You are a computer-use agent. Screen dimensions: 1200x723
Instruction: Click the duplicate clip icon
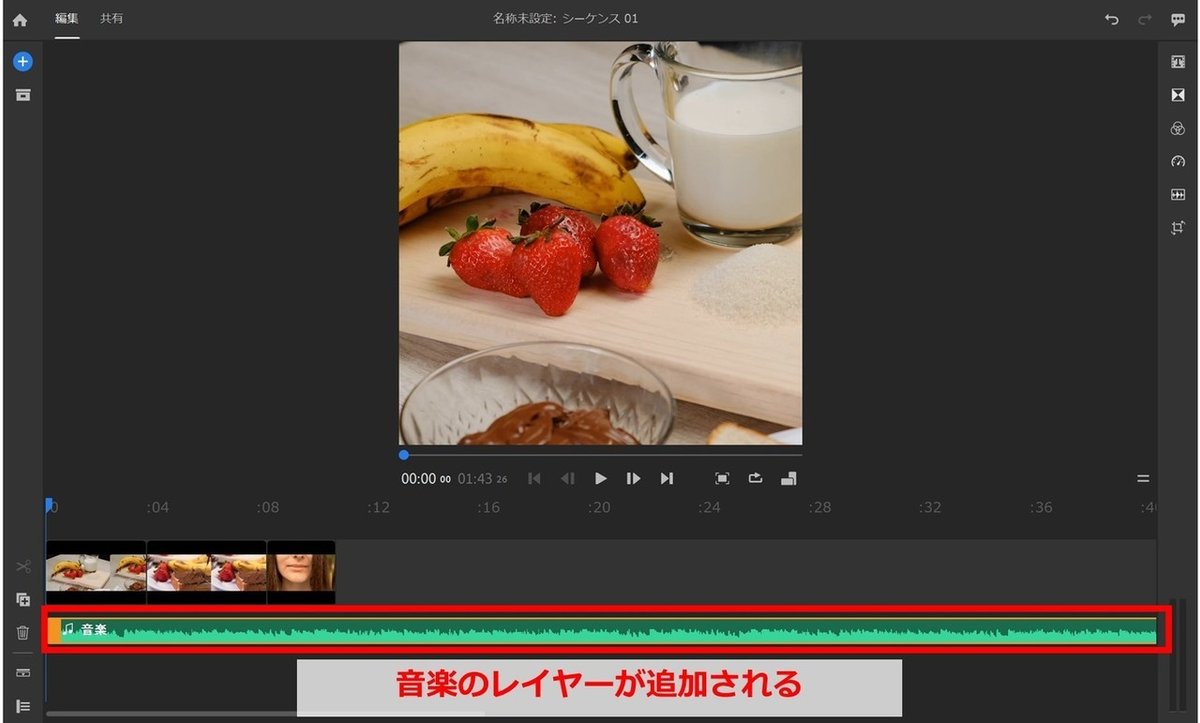pyautogui.click(x=22, y=600)
